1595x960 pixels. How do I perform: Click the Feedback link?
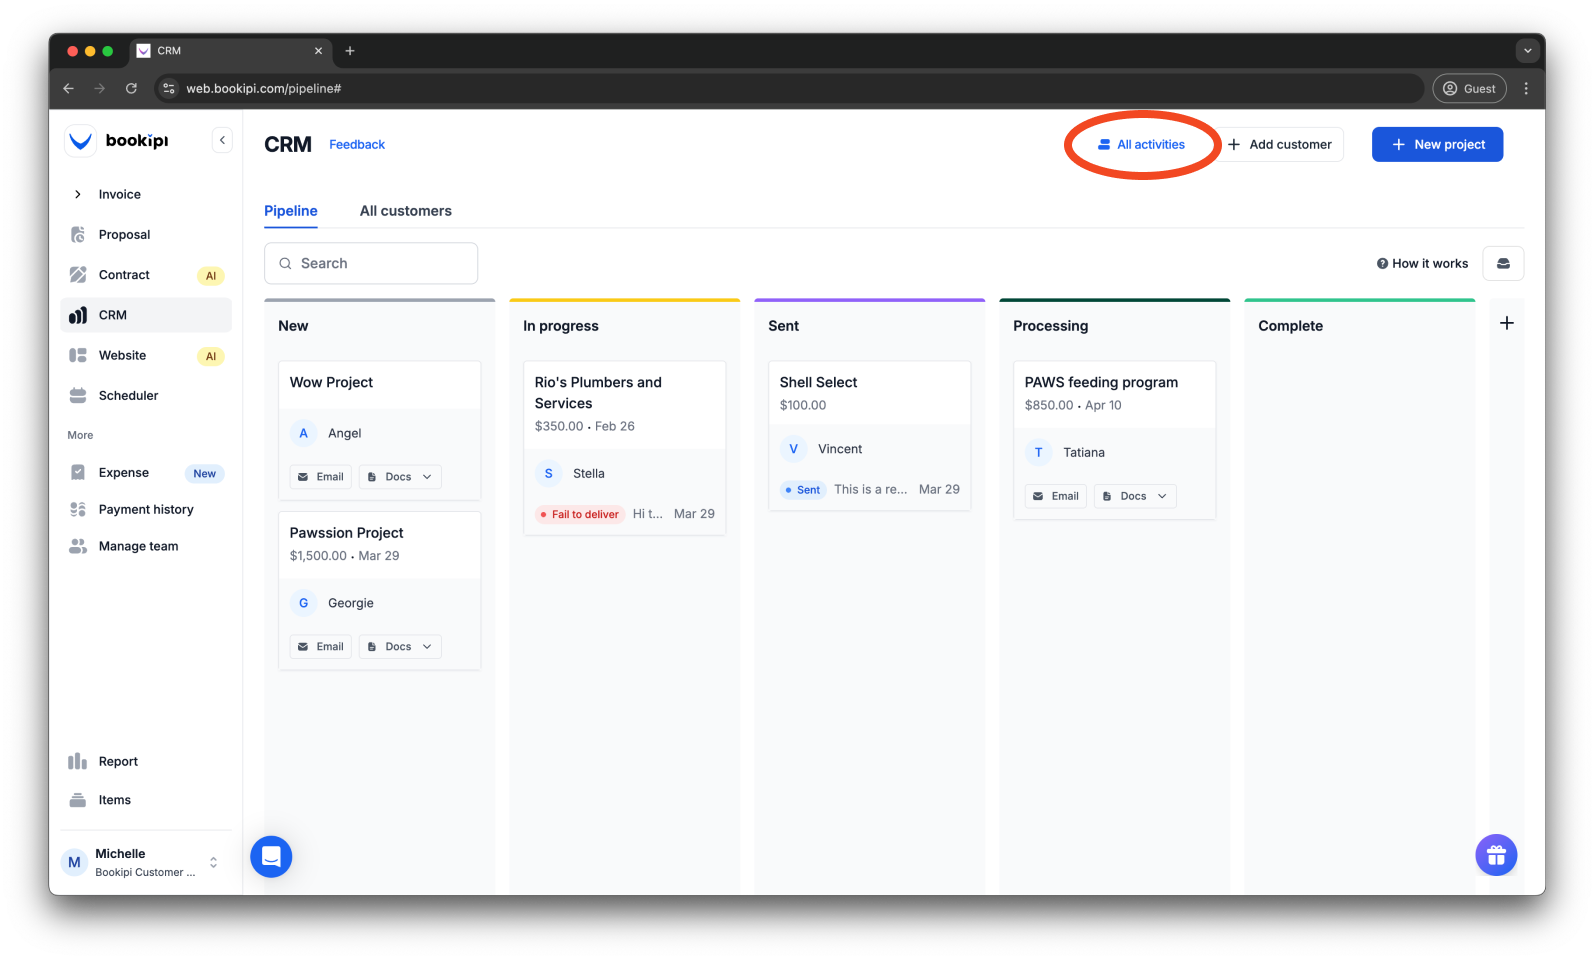[357, 145]
